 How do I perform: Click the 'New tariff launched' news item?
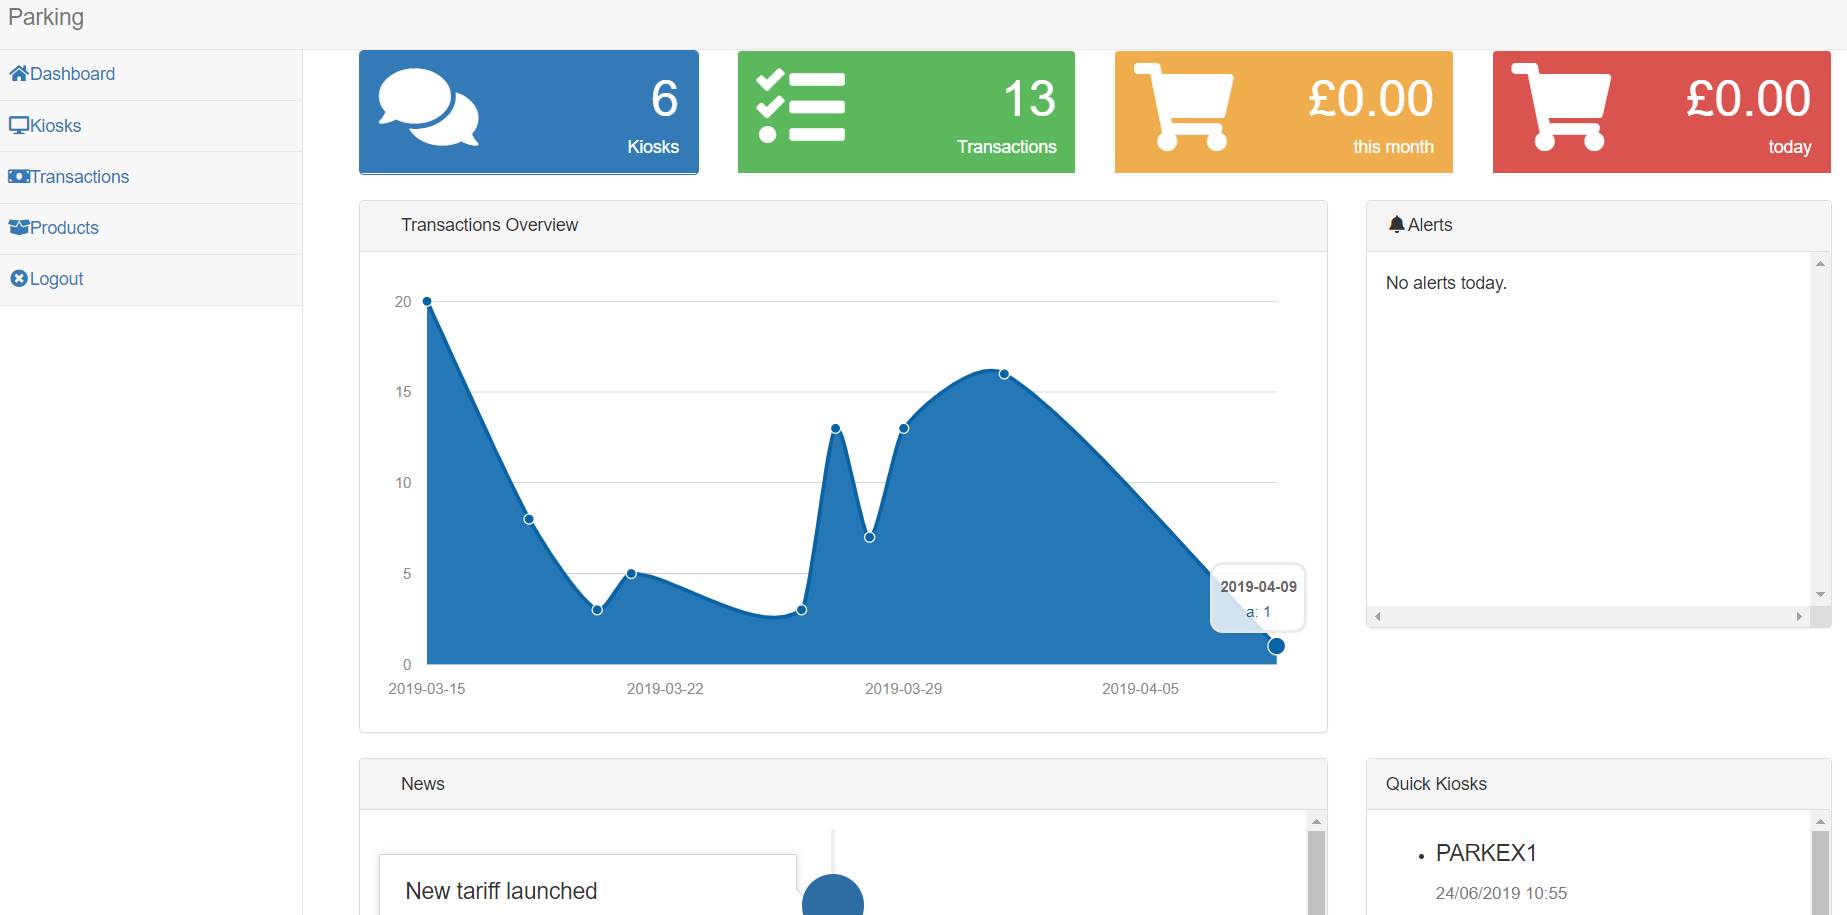[x=501, y=891]
